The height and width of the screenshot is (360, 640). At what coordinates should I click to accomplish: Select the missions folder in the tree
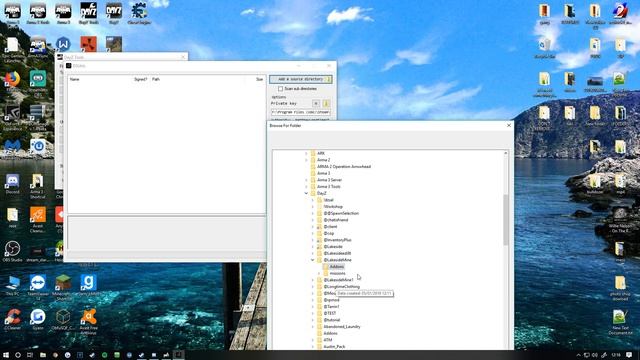click(337, 273)
